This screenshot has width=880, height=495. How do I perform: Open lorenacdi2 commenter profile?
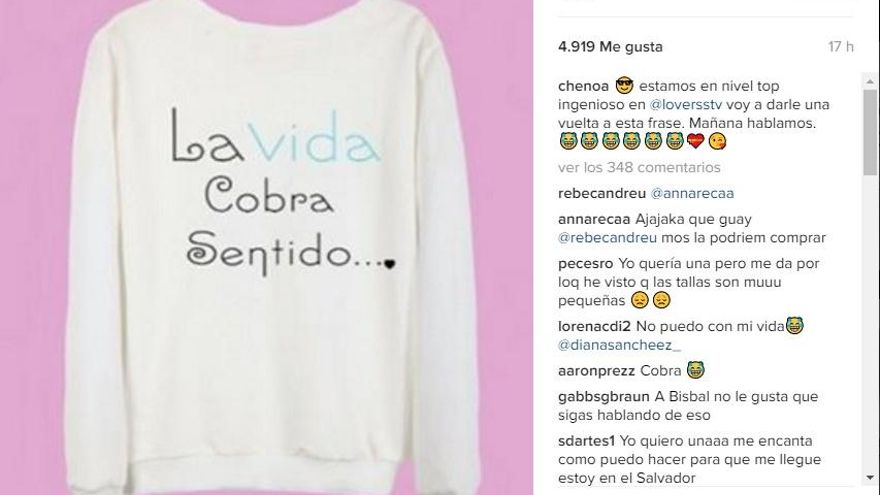point(594,327)
